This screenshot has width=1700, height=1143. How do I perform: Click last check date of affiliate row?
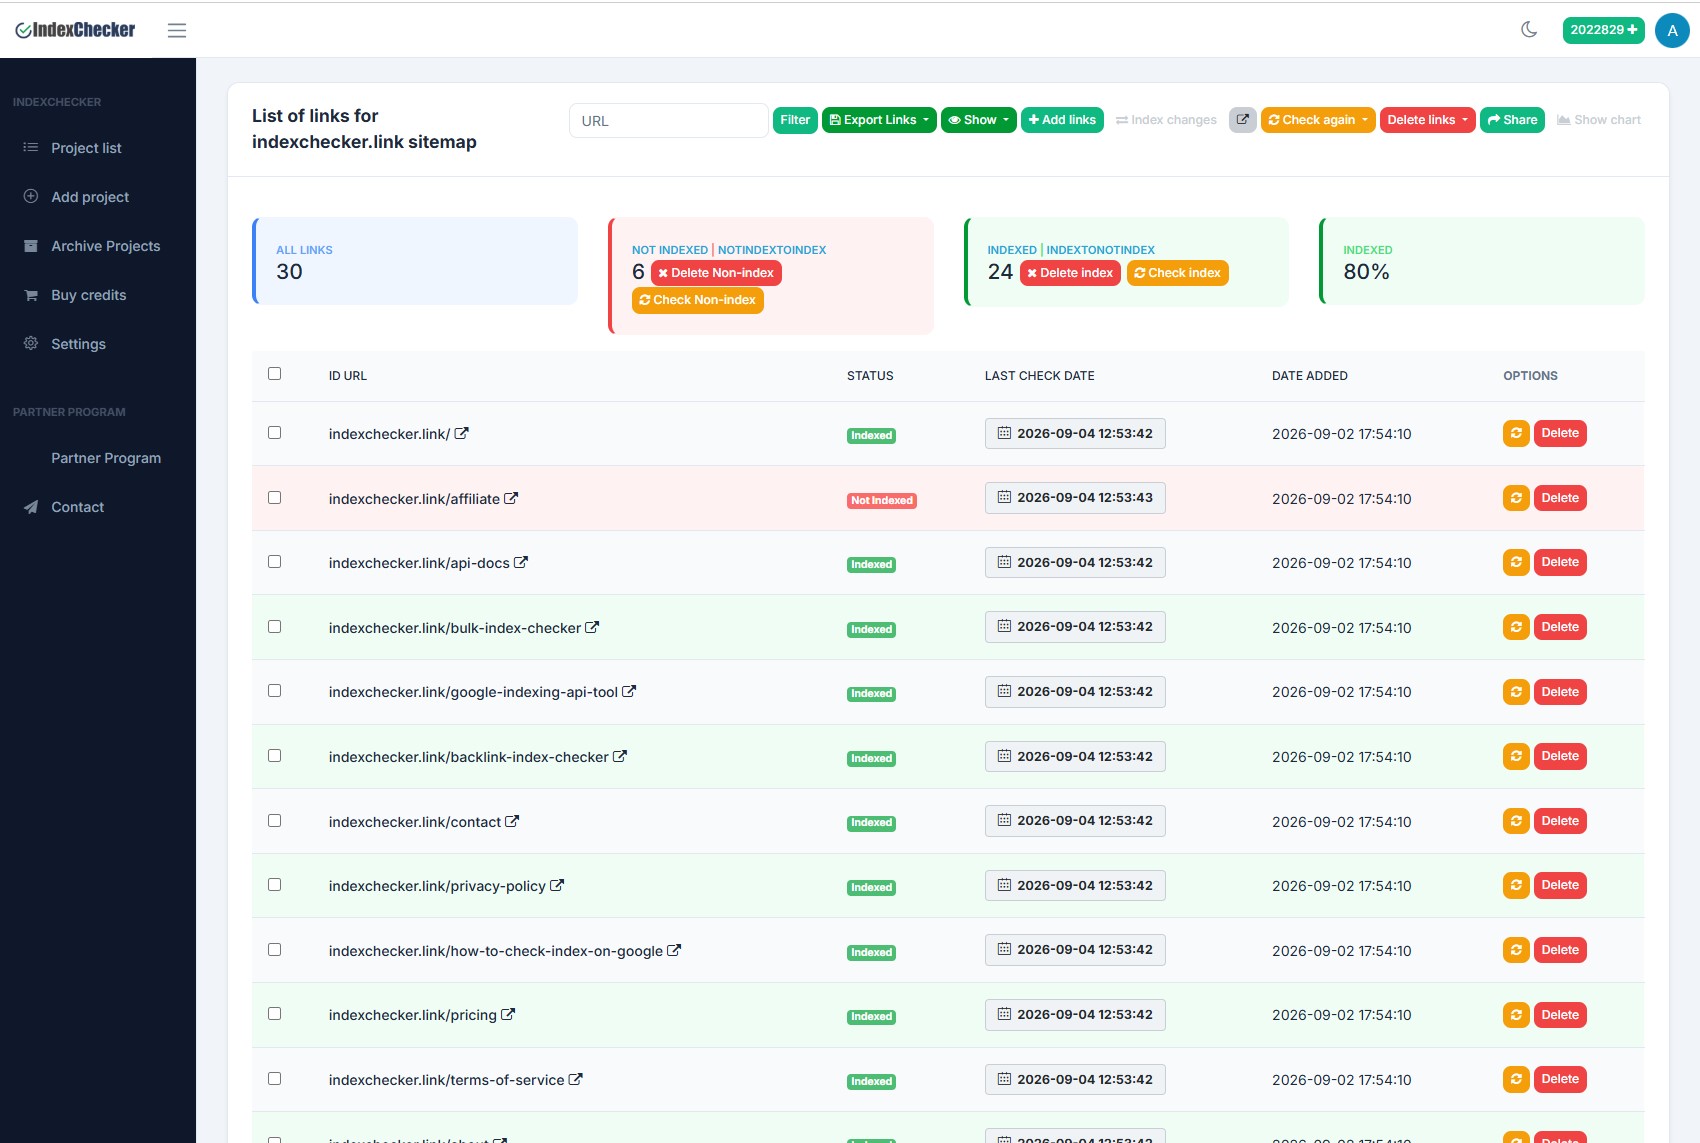click(1075, 498)
